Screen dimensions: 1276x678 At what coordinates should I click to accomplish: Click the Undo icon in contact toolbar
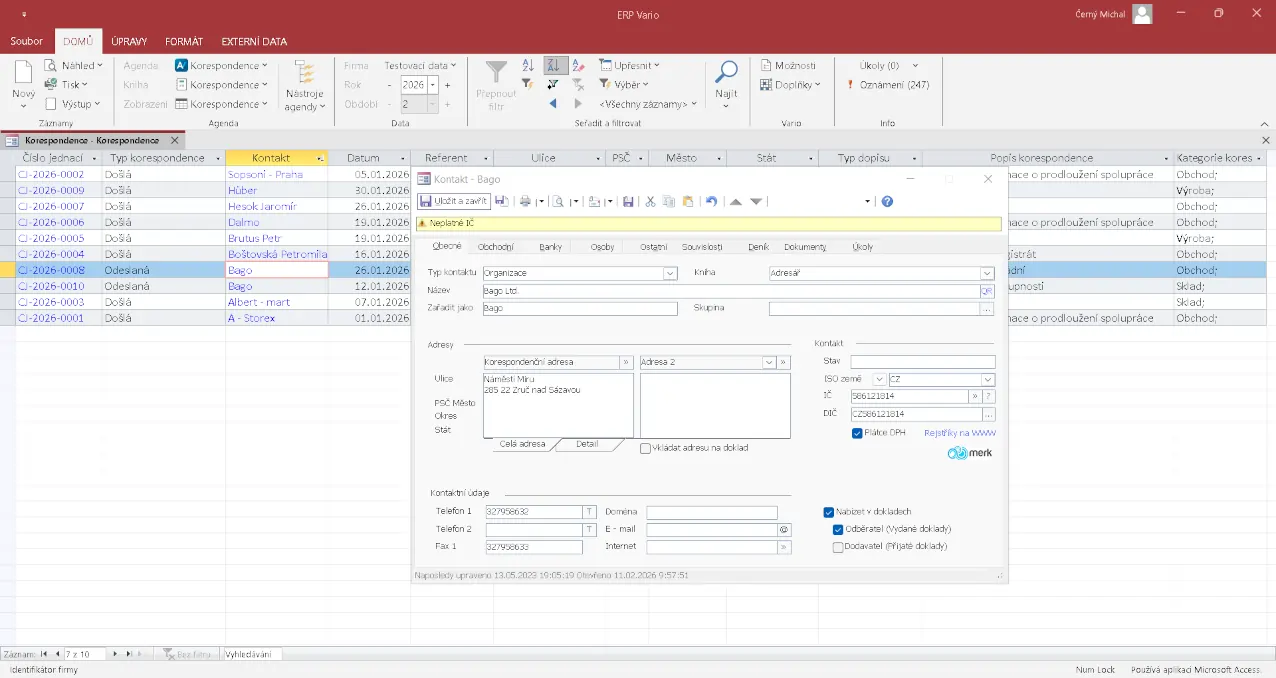(711, 201)
